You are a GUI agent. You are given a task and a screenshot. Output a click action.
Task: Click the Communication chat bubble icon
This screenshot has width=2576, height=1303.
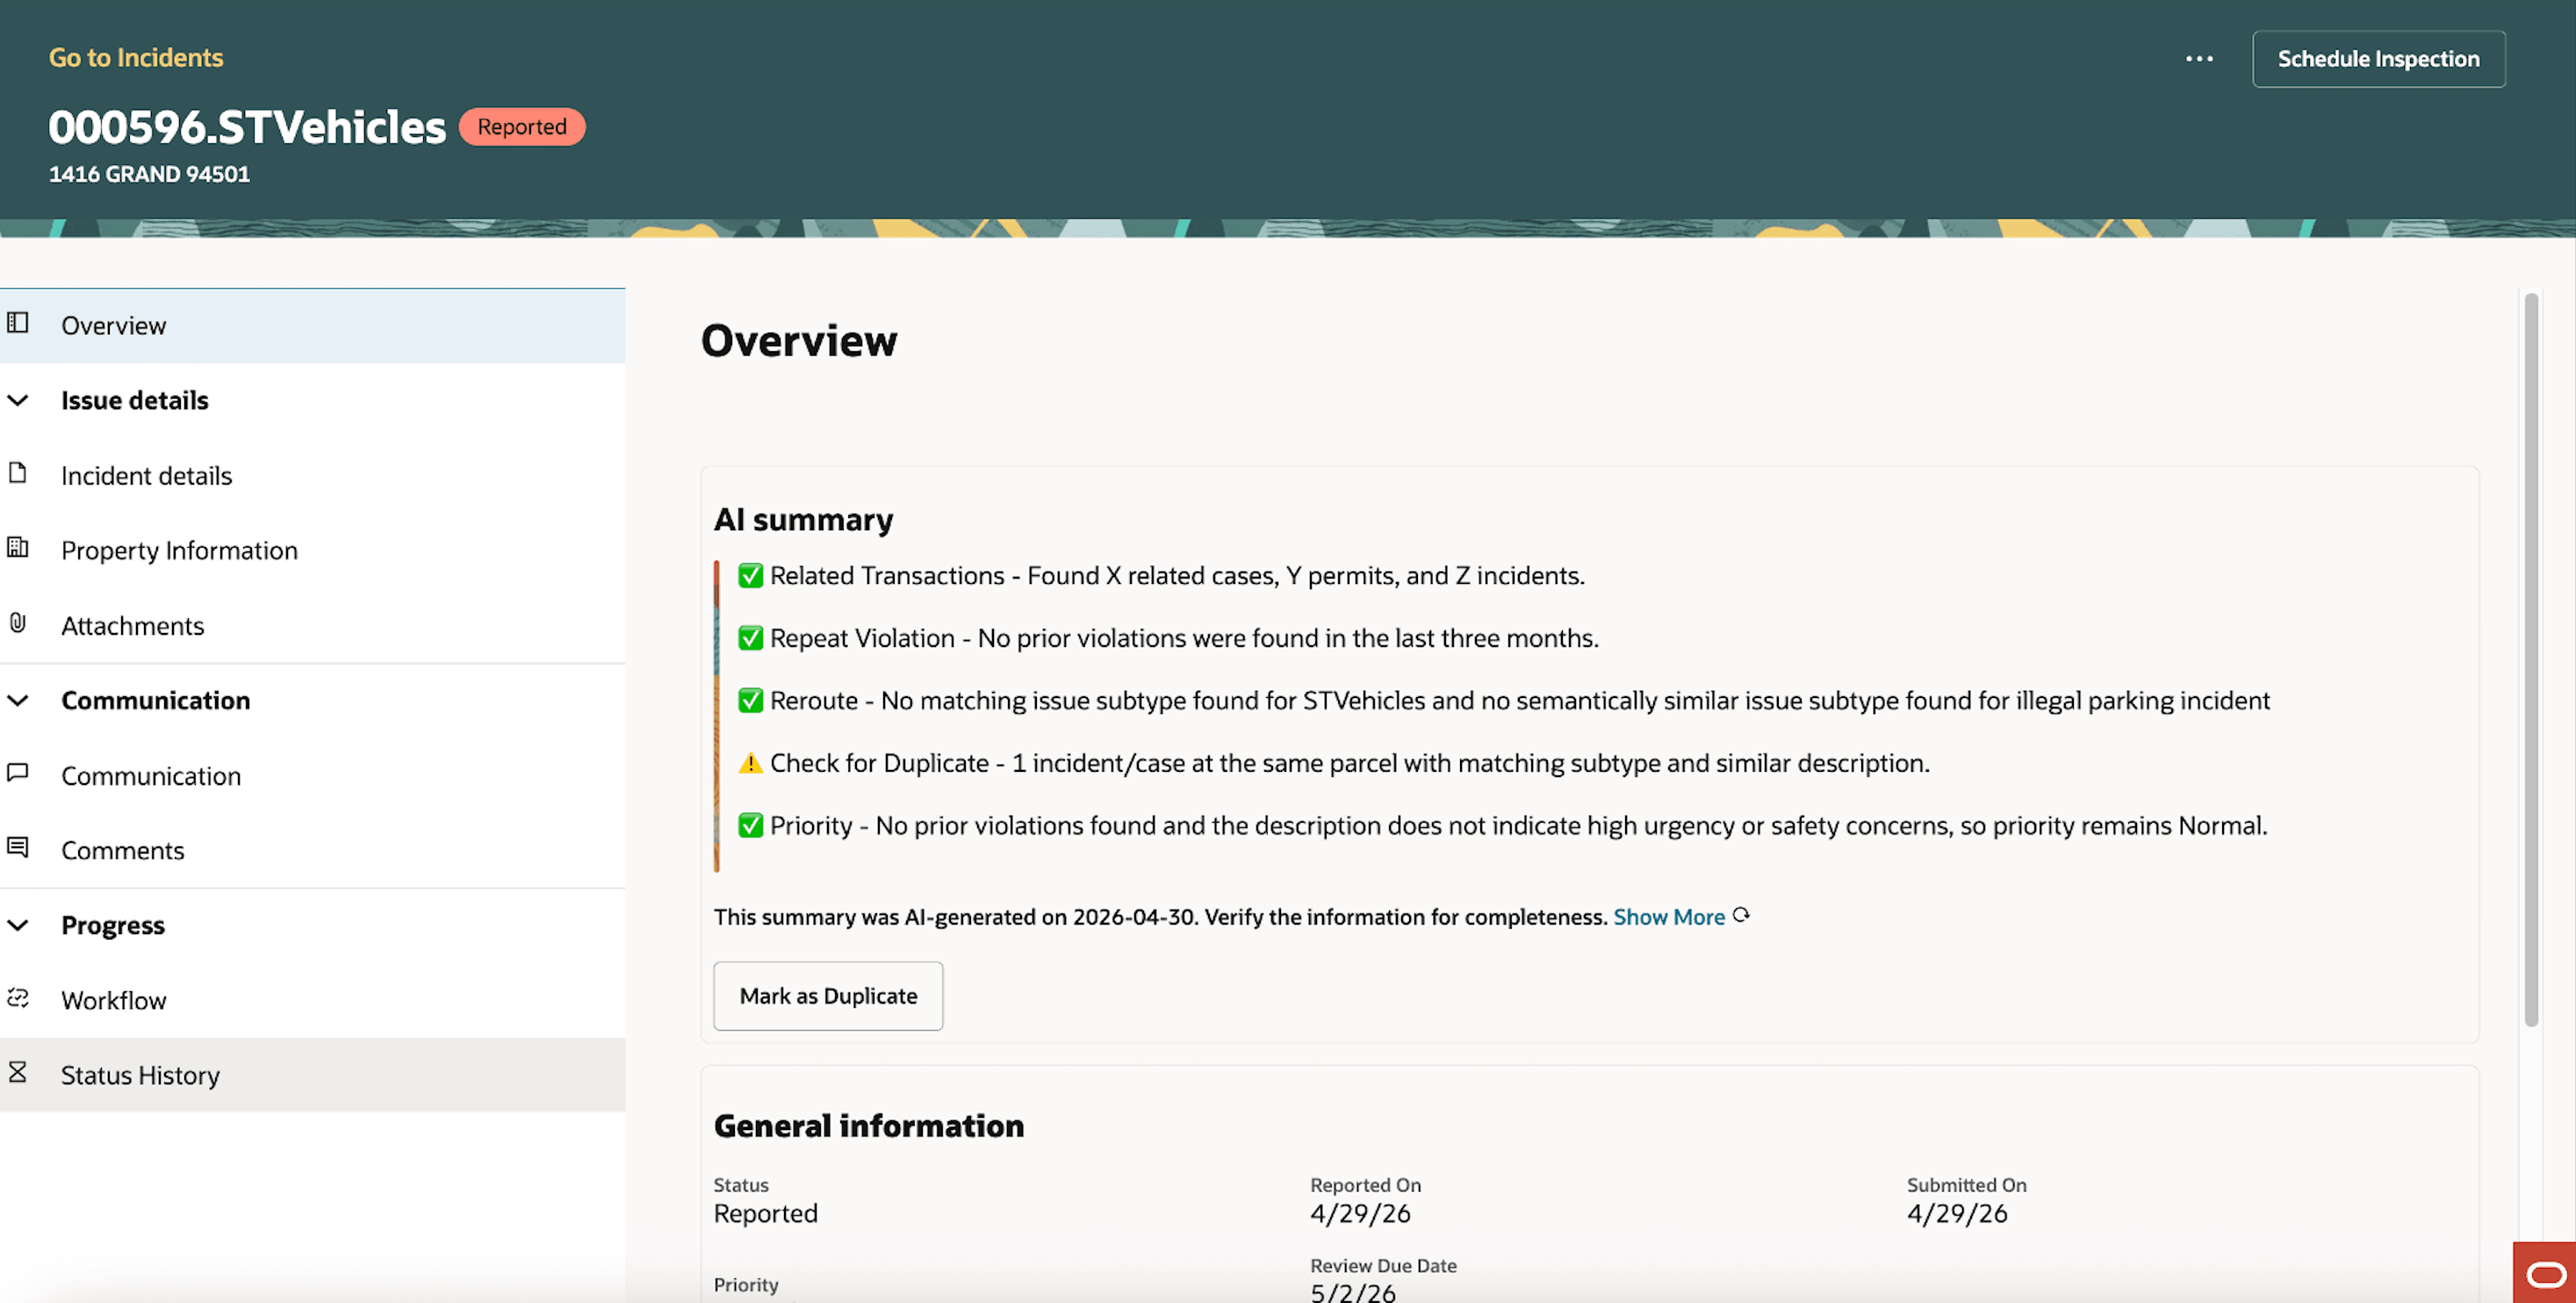18,773
